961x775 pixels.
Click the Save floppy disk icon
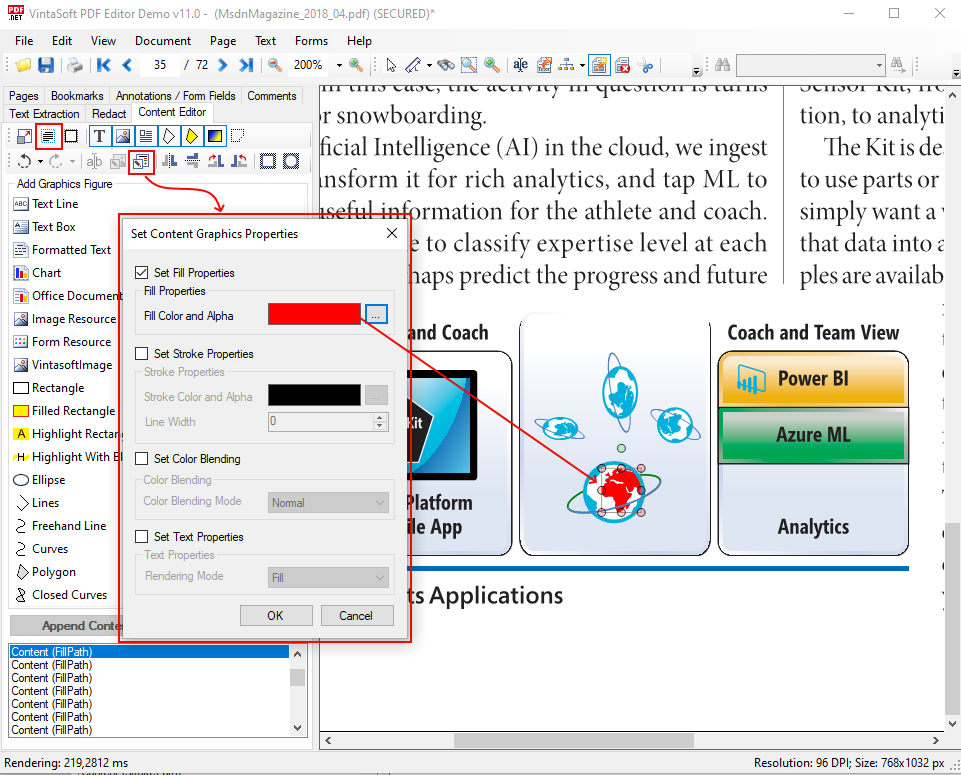click(x=46, y=65)
